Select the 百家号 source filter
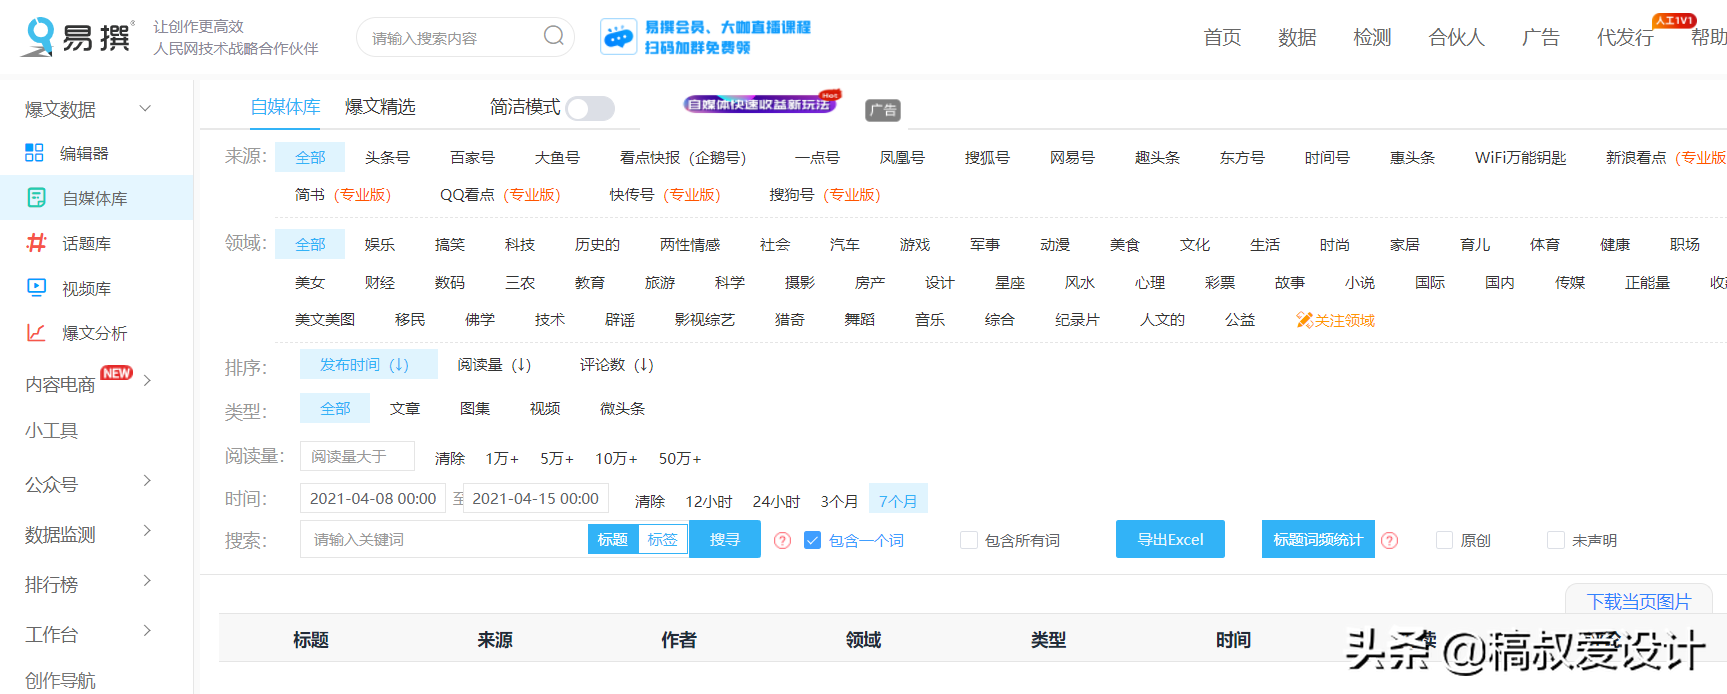 coord(472,157)
